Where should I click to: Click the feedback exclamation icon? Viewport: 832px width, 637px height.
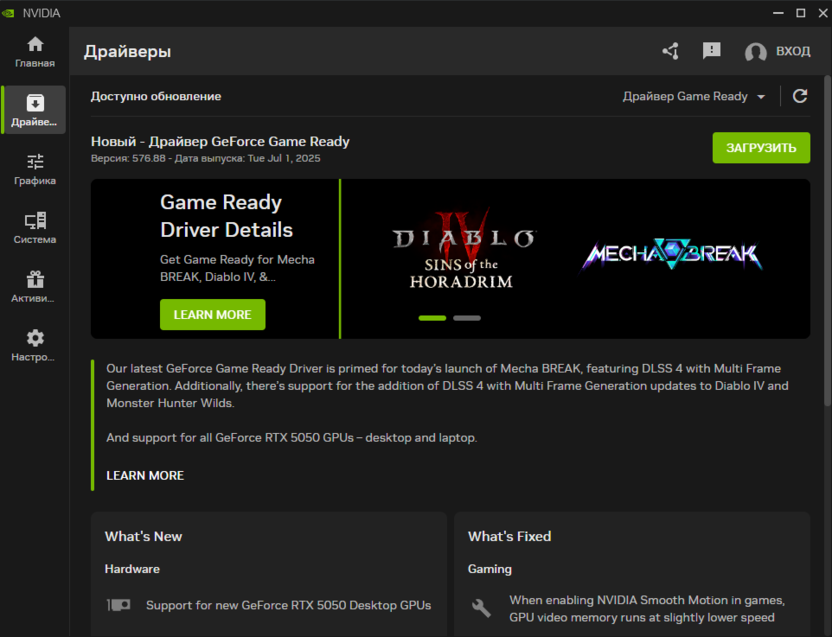[711, 51]
